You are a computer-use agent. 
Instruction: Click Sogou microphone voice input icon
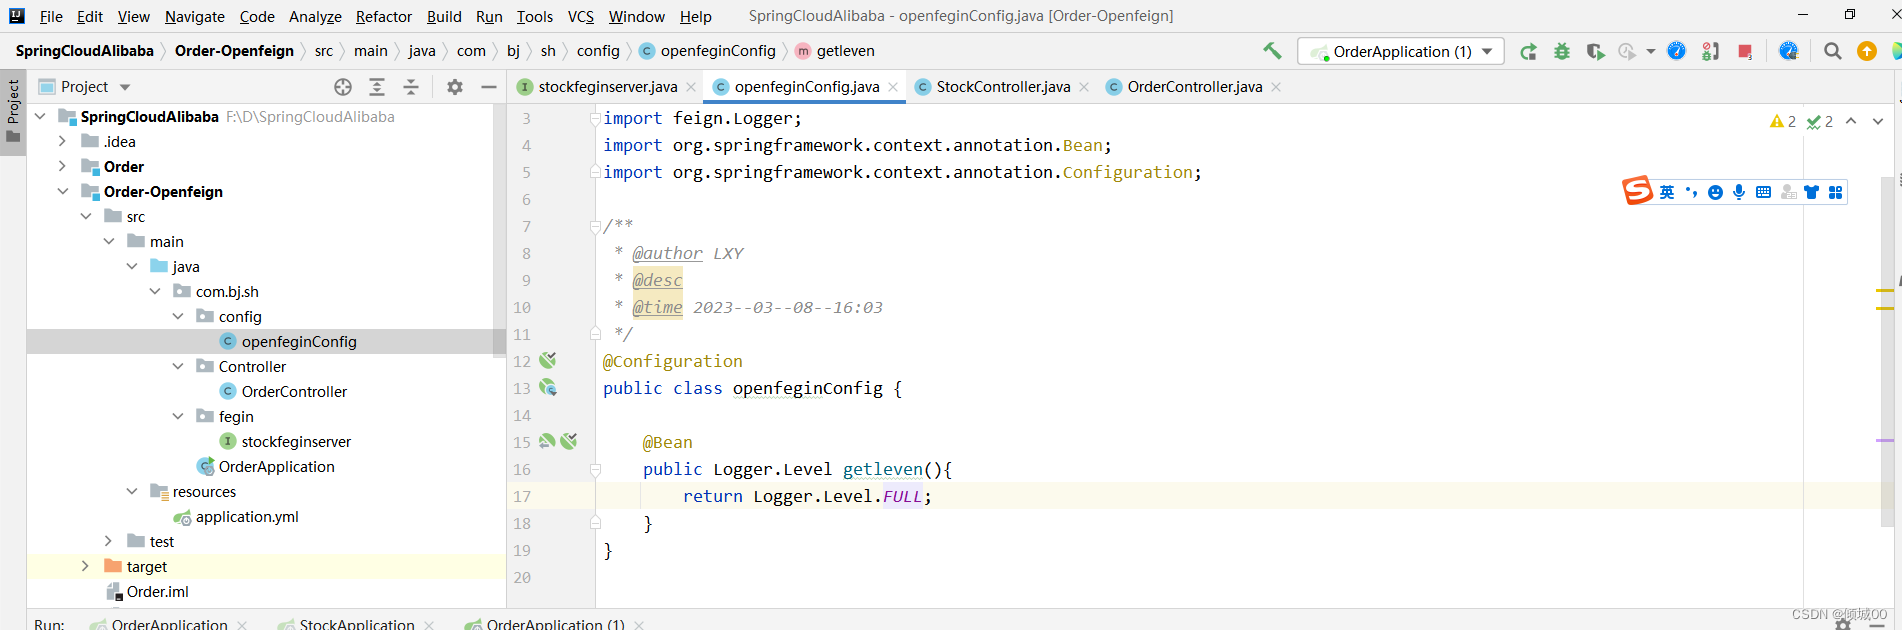click(x=1739, y=192)
